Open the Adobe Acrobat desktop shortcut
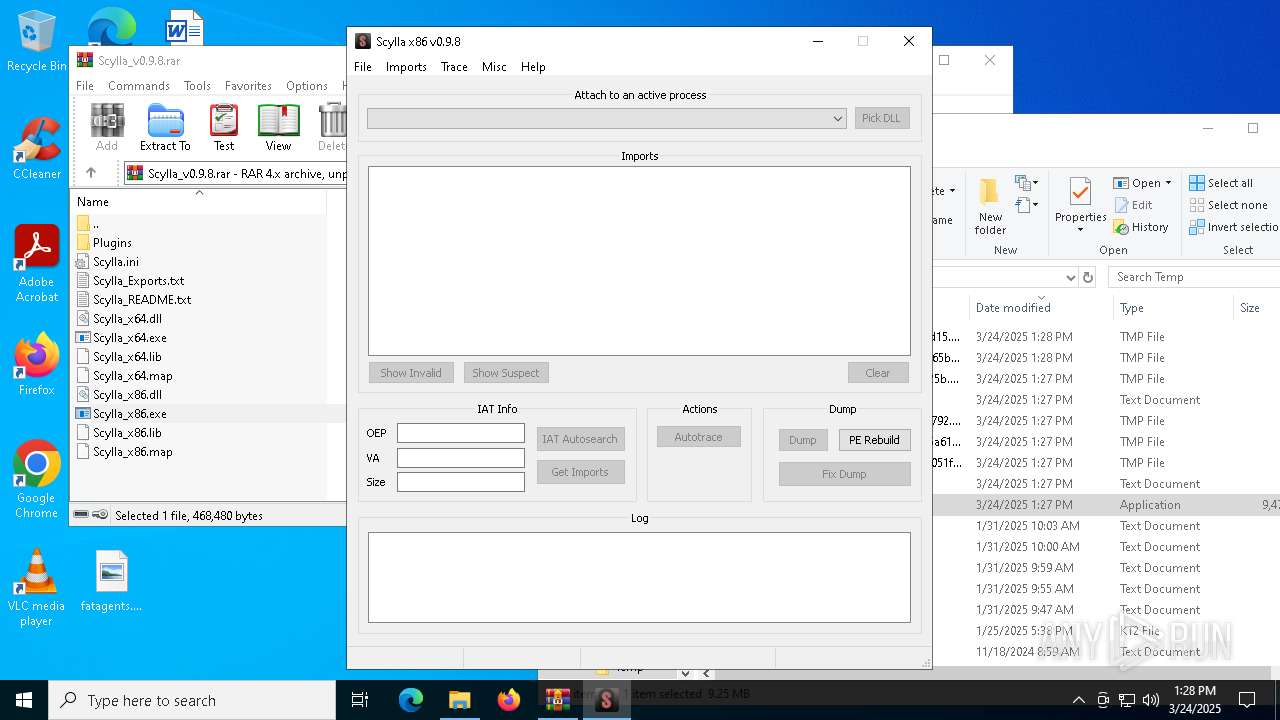Screen dimensions: 1280x720 [36, 264]
